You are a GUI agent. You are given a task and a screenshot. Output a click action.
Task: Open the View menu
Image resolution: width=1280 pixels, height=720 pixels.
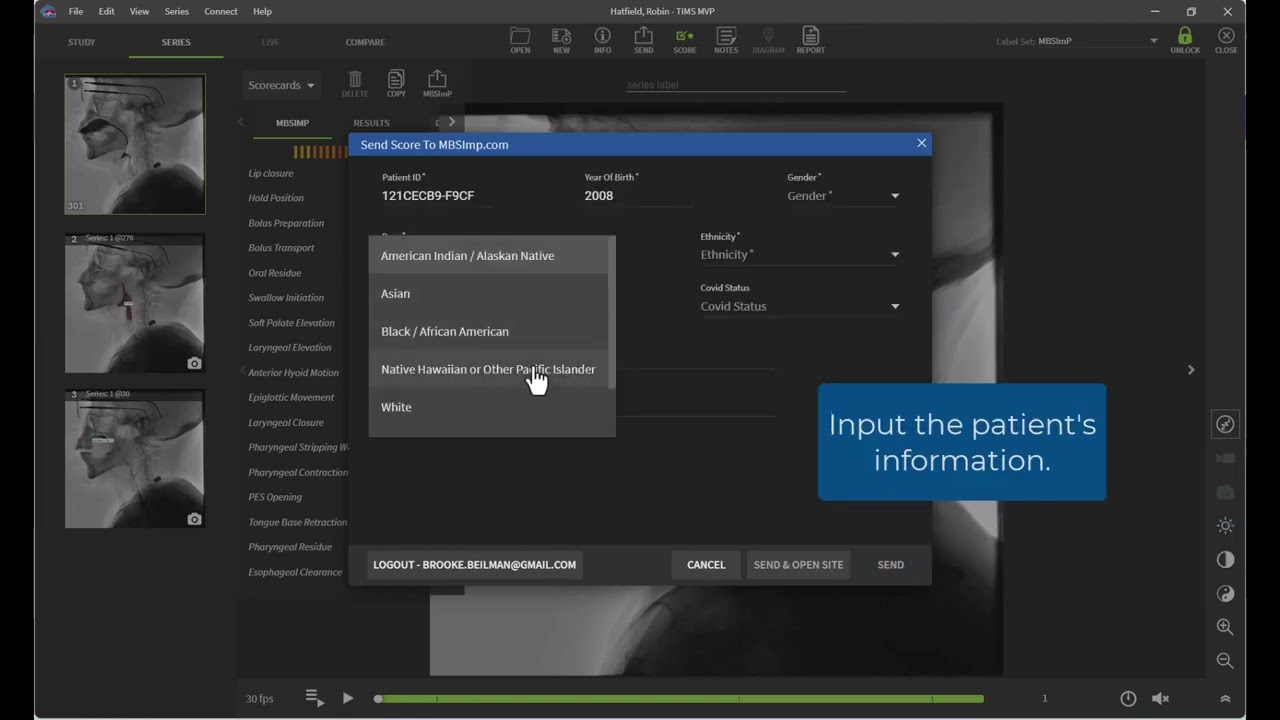pyautogui.click(x=140, y=11)
